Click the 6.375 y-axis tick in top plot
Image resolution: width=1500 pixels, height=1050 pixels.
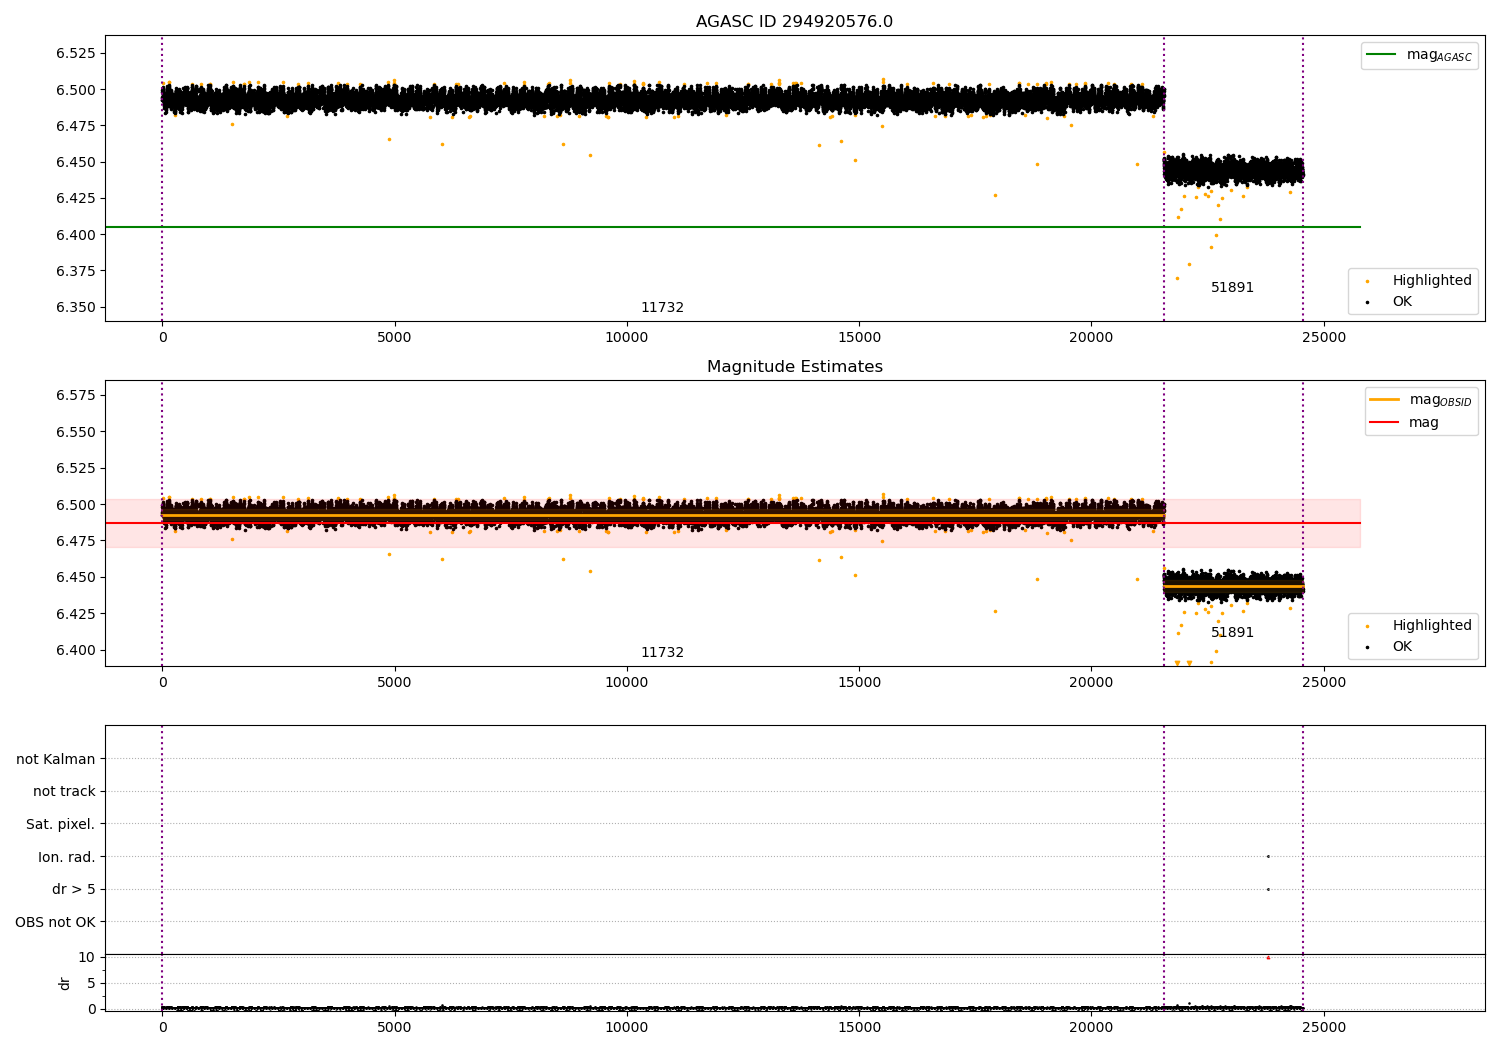pyautogui.click(x=76, y=271)
